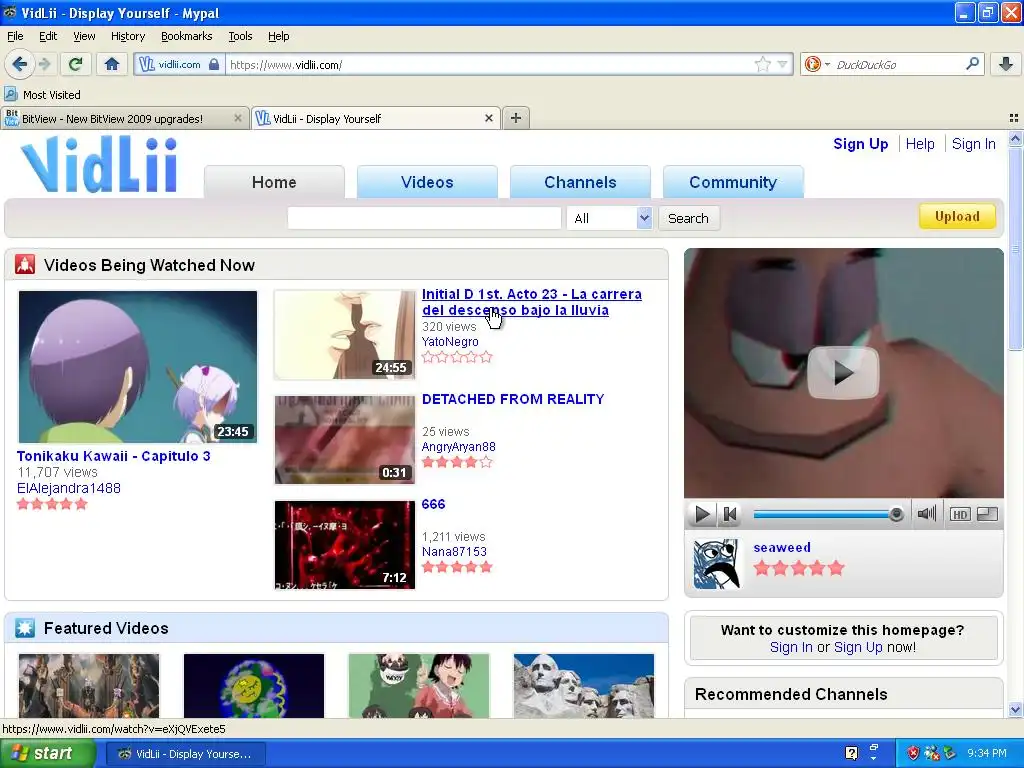Open the File menu
The height and width of the screenshot is (768, 1024).
(x=15, y=36)
